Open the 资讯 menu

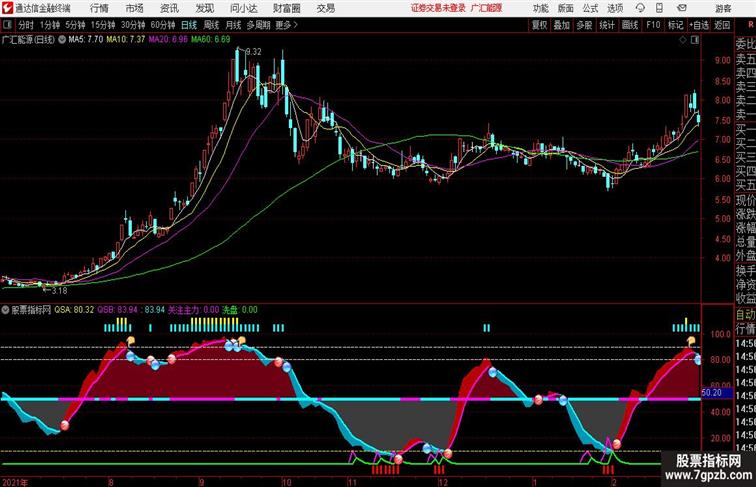pos(169,8)
